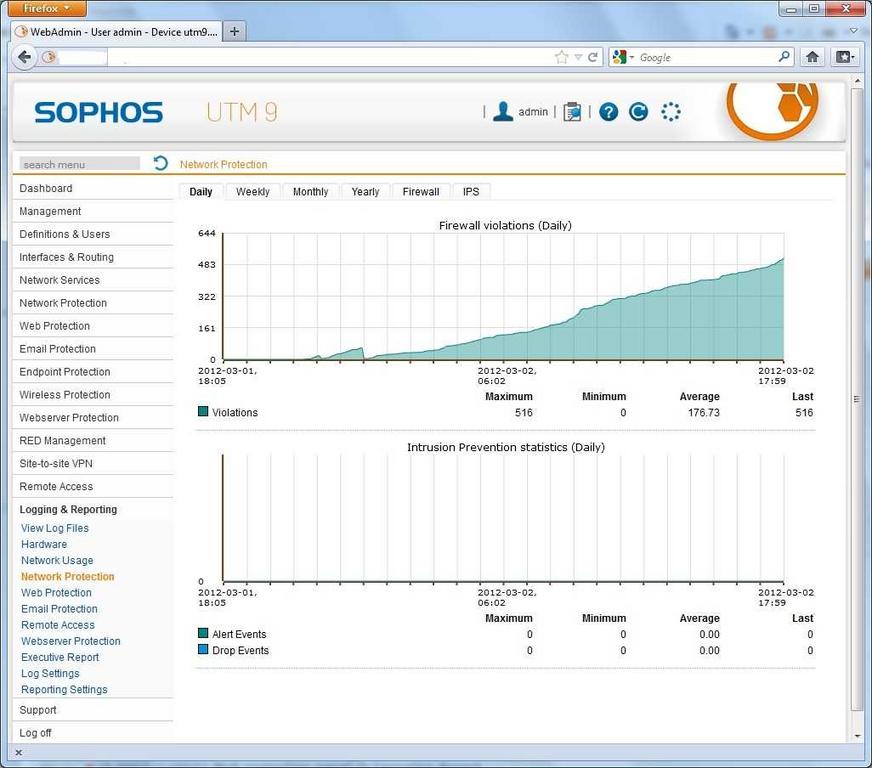Click the scrollbar up arrow
This screenshot has width=872, height=768.
(856, 82)
